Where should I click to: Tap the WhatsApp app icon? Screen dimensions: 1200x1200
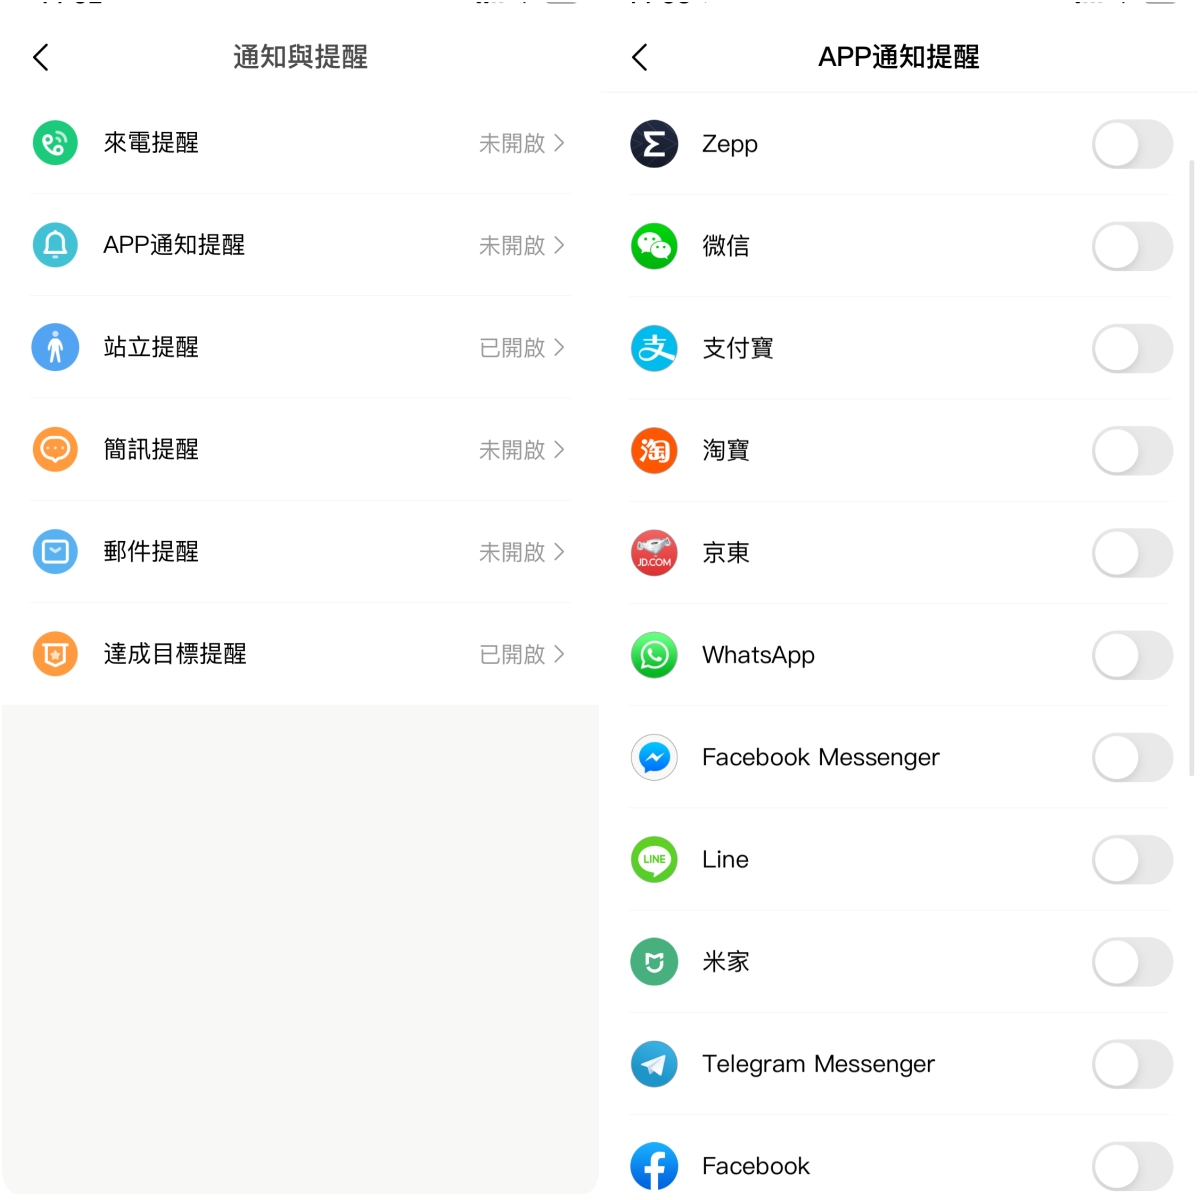click(654, 655)
